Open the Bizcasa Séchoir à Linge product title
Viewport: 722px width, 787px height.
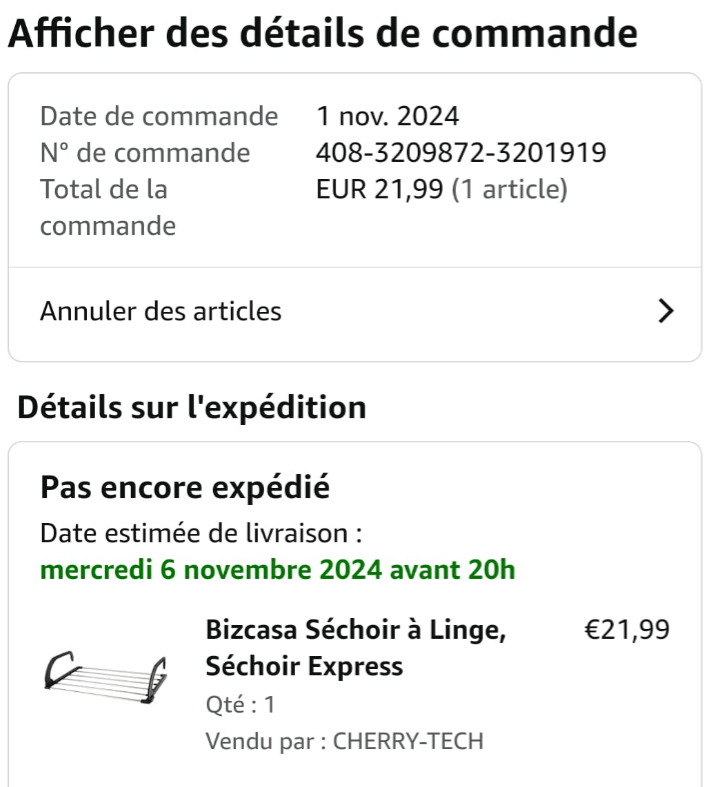coord(356,631)
